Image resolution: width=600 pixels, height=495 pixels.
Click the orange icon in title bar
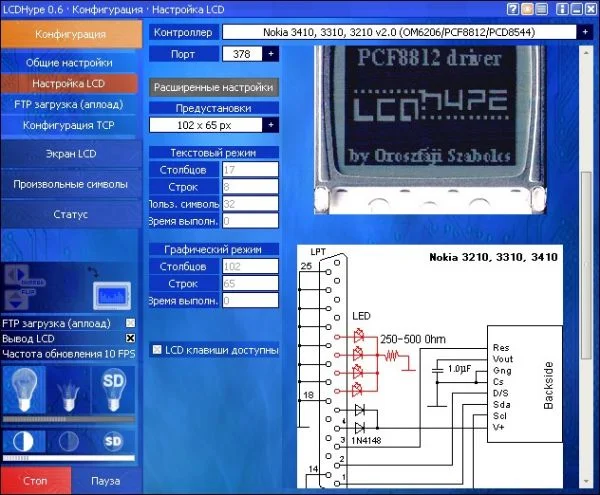pyautogui.click(x=527, y=9)
